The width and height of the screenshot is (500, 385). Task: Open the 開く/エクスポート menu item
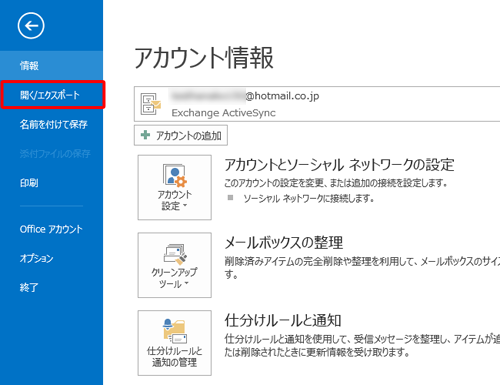(x=51, y=95)
